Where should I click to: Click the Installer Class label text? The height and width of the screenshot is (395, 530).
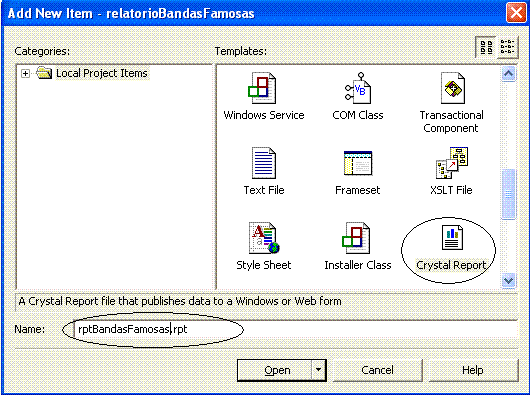tap(358, 265)
